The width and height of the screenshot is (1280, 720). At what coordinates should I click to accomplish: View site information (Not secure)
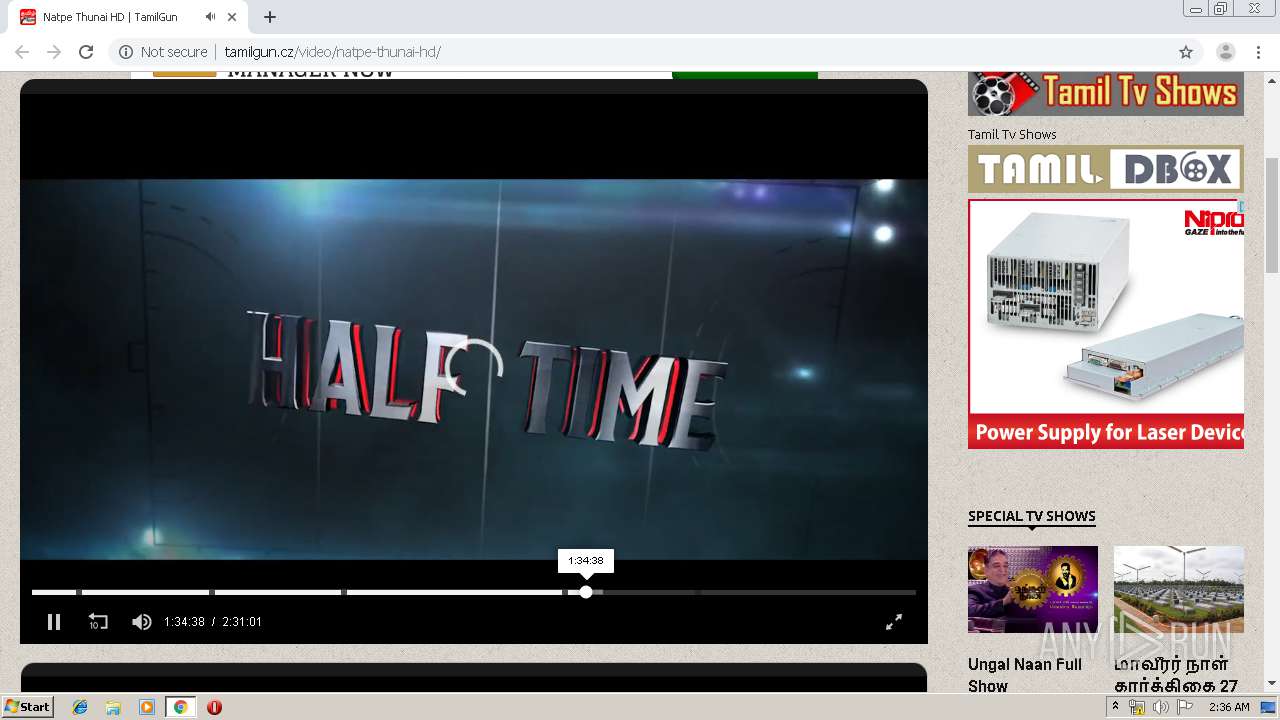[x=163, y=52]
